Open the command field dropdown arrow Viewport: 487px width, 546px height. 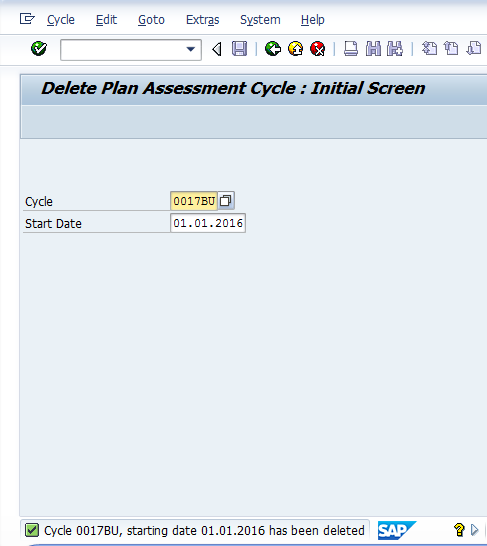tap(190, 49)
